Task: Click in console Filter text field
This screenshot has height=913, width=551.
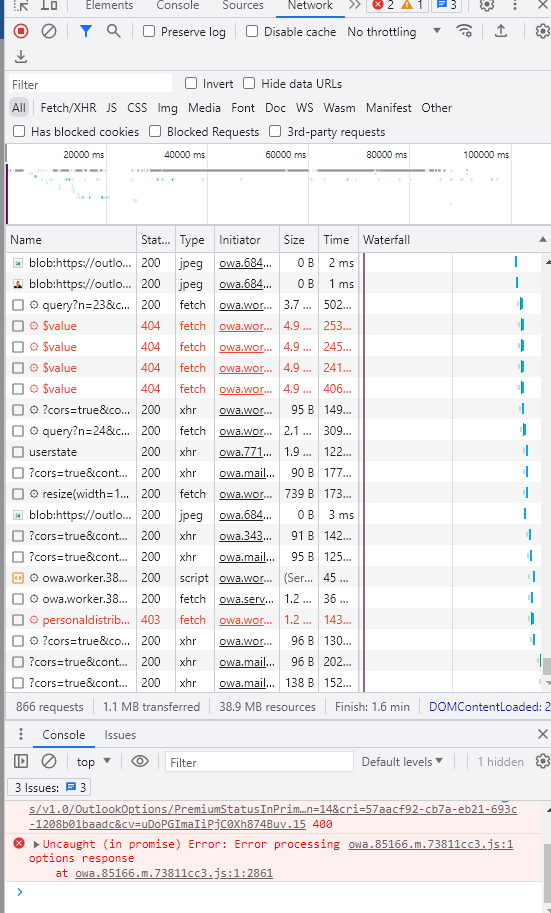Action: [259, 762]
